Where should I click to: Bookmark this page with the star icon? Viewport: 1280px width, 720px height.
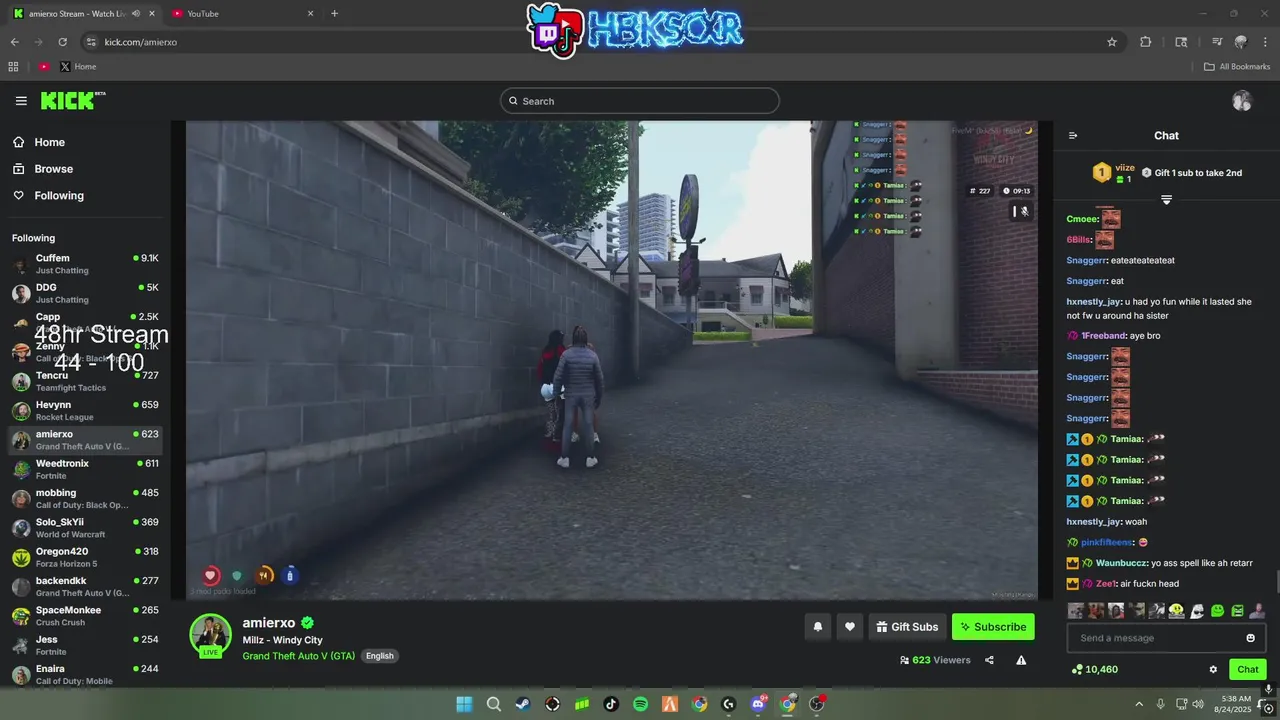(1112, 42)
